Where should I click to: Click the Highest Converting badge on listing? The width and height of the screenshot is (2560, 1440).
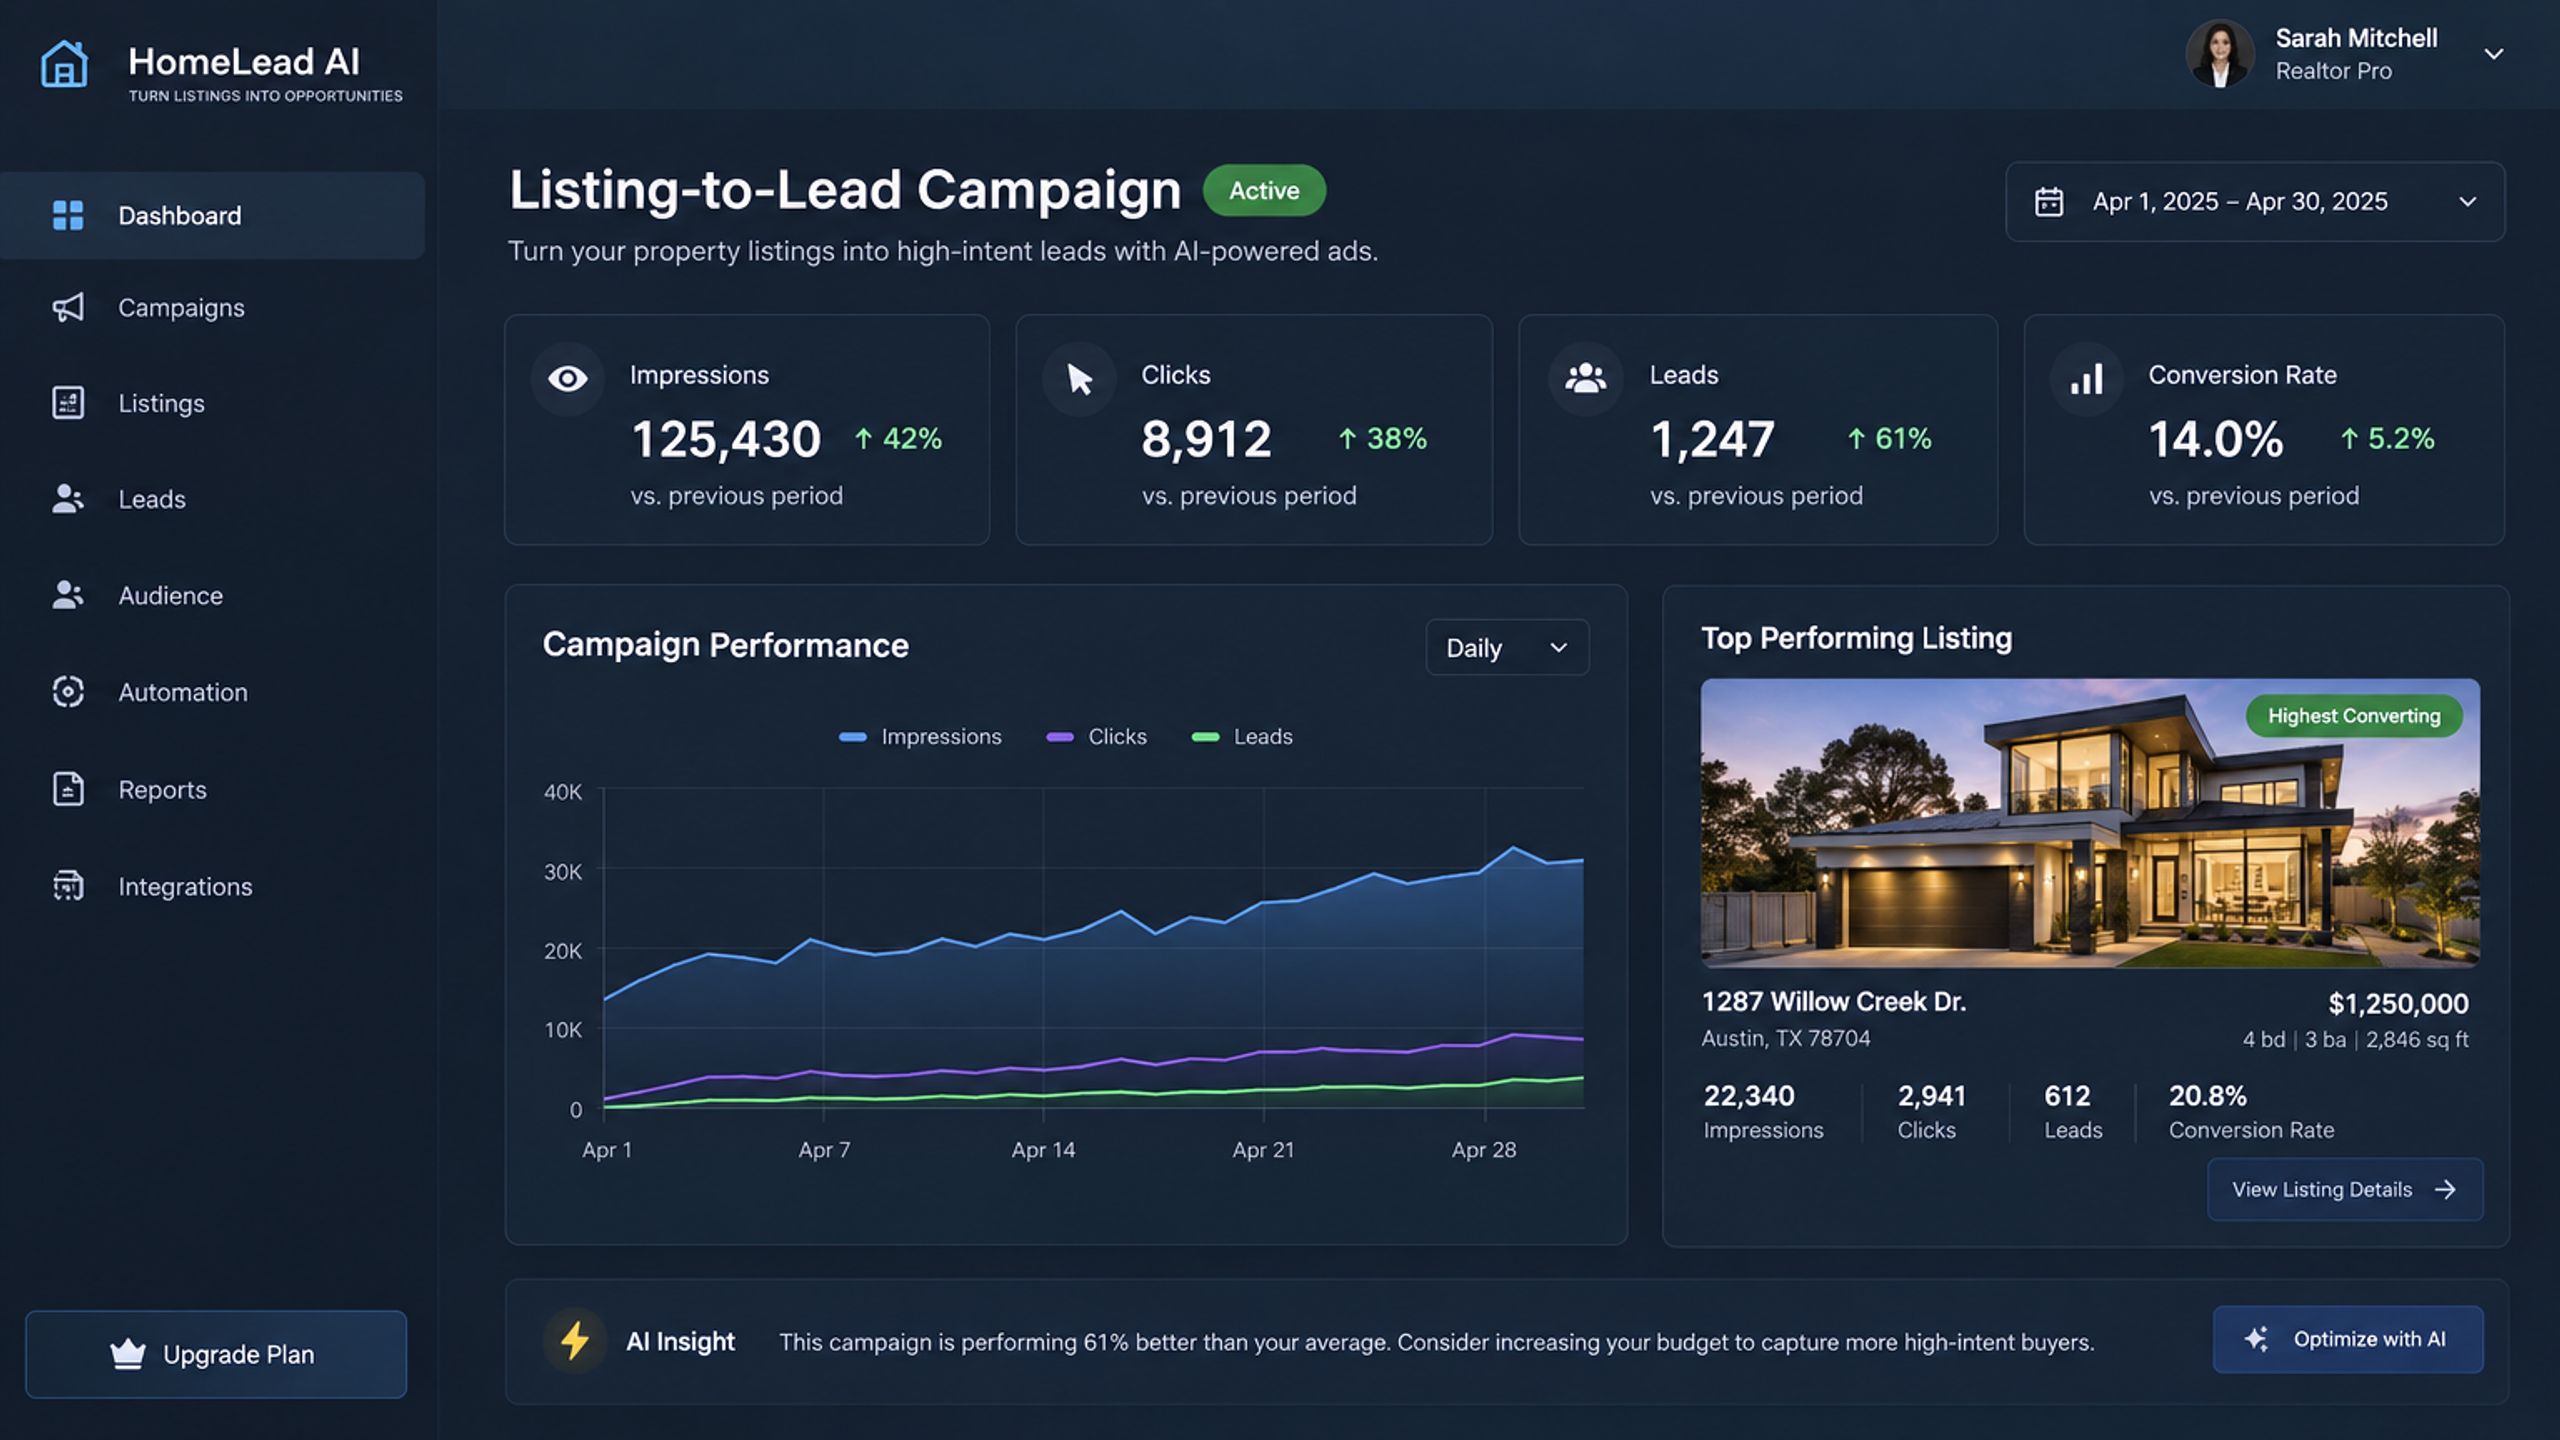[2354, 716]
